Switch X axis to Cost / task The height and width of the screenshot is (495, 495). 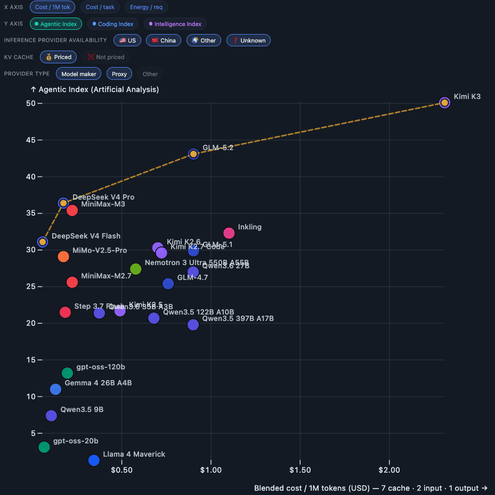click(100, 7)
